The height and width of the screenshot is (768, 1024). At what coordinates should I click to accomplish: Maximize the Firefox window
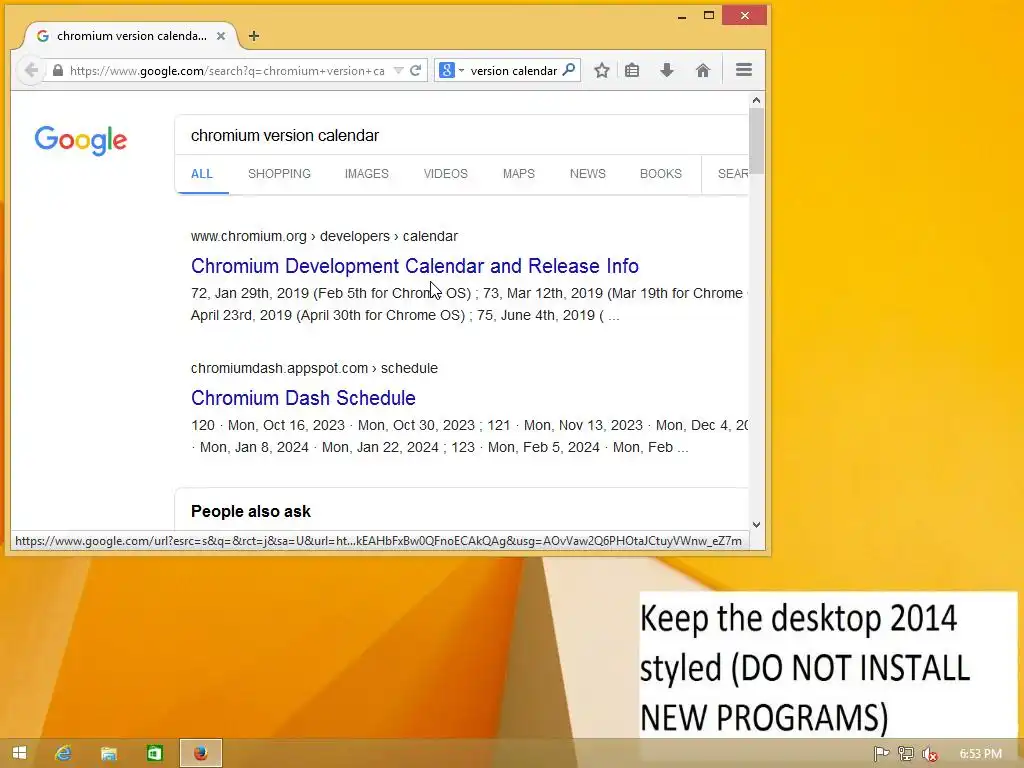coord(709,15)
